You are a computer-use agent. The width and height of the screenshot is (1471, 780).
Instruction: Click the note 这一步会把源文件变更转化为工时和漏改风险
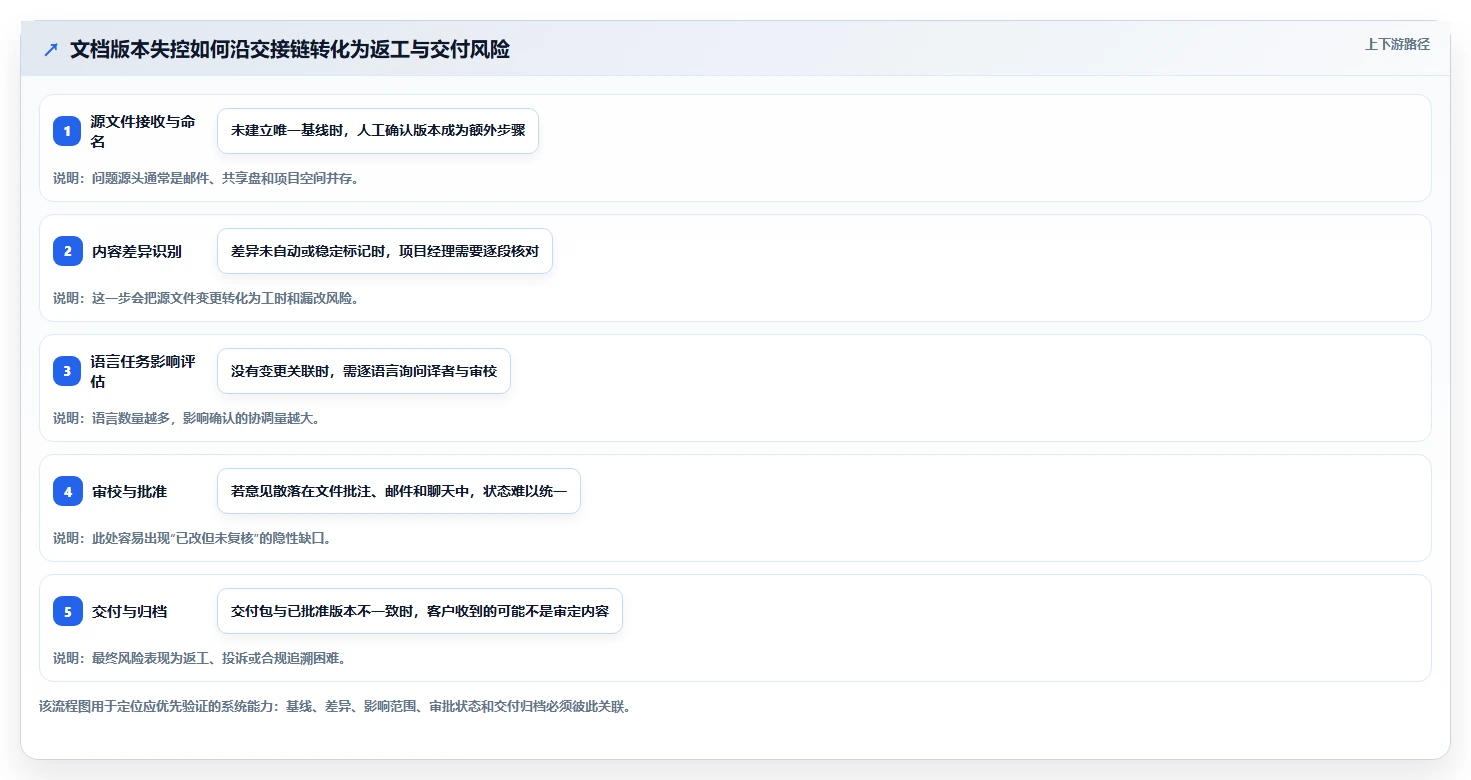pos(206,298)
